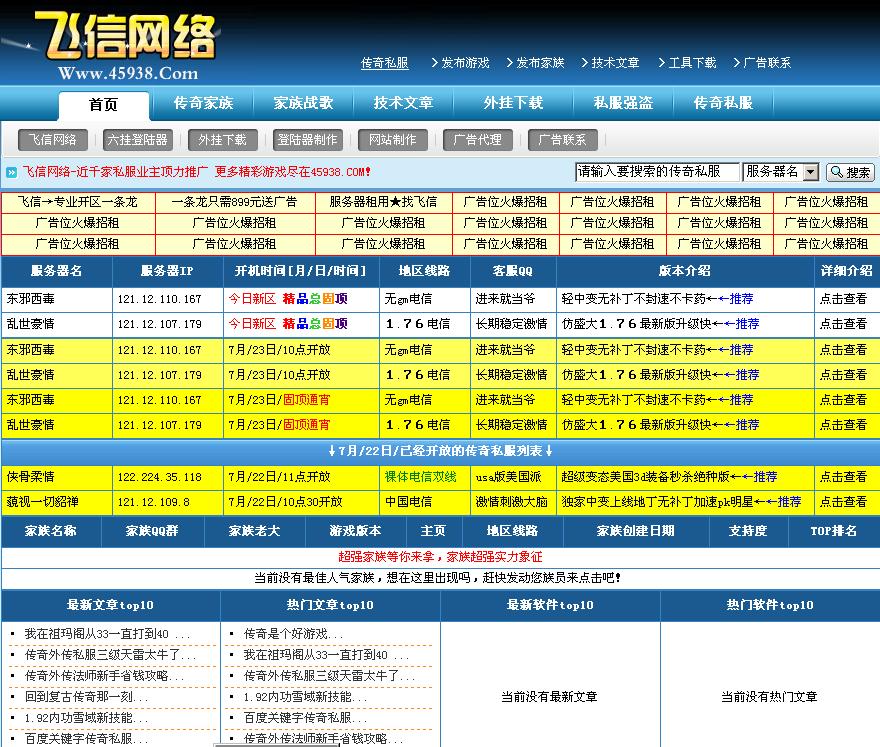Open 点击查看 for the 侠骨柔情 server
The width and height of the screenshot is (880, 747).
[x=845, y=475]
